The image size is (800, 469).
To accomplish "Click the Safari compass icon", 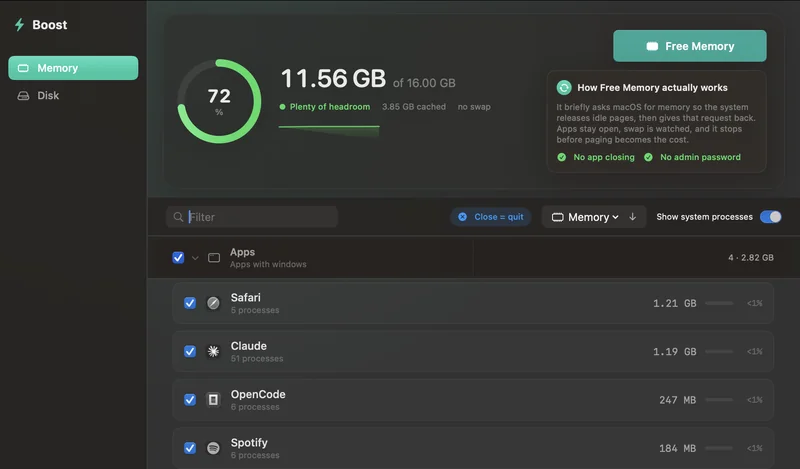I will coord(213,303).
